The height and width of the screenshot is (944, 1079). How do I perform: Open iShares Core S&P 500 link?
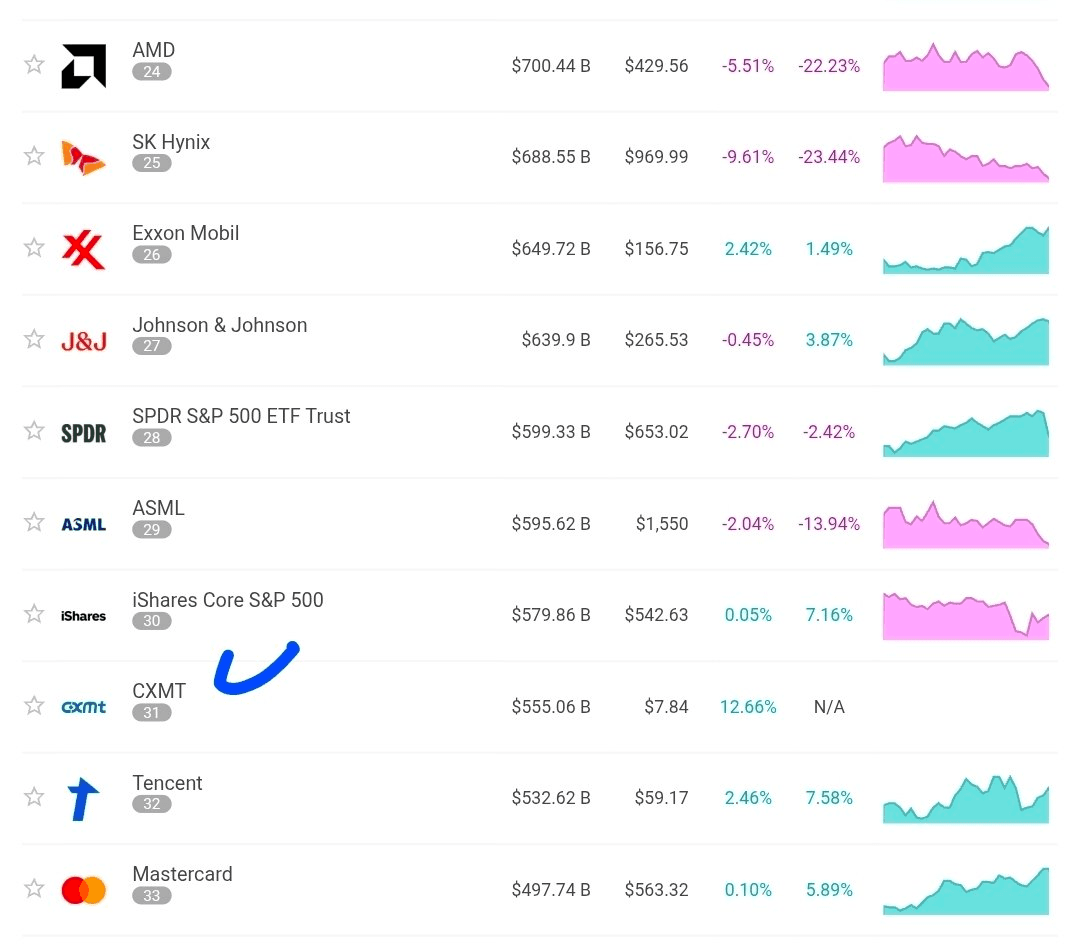[228, 599]
